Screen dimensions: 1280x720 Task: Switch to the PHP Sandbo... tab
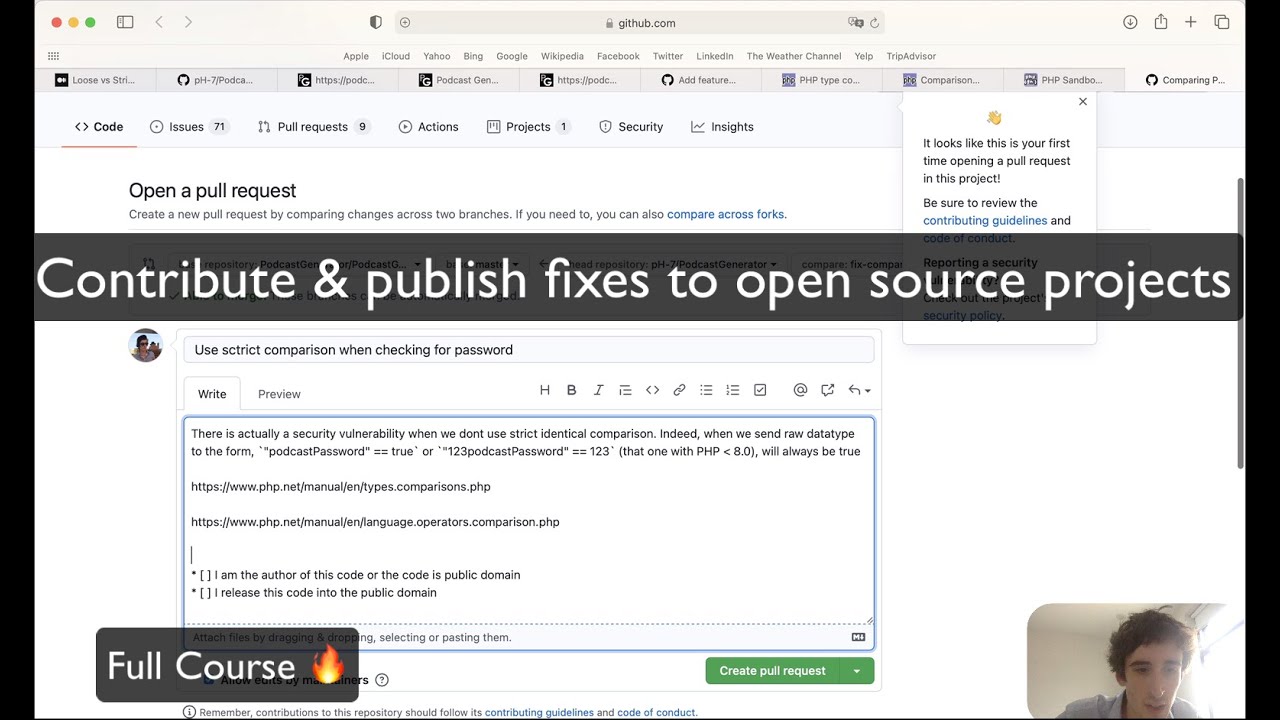pyautogui.click(x=1064, y=80)
